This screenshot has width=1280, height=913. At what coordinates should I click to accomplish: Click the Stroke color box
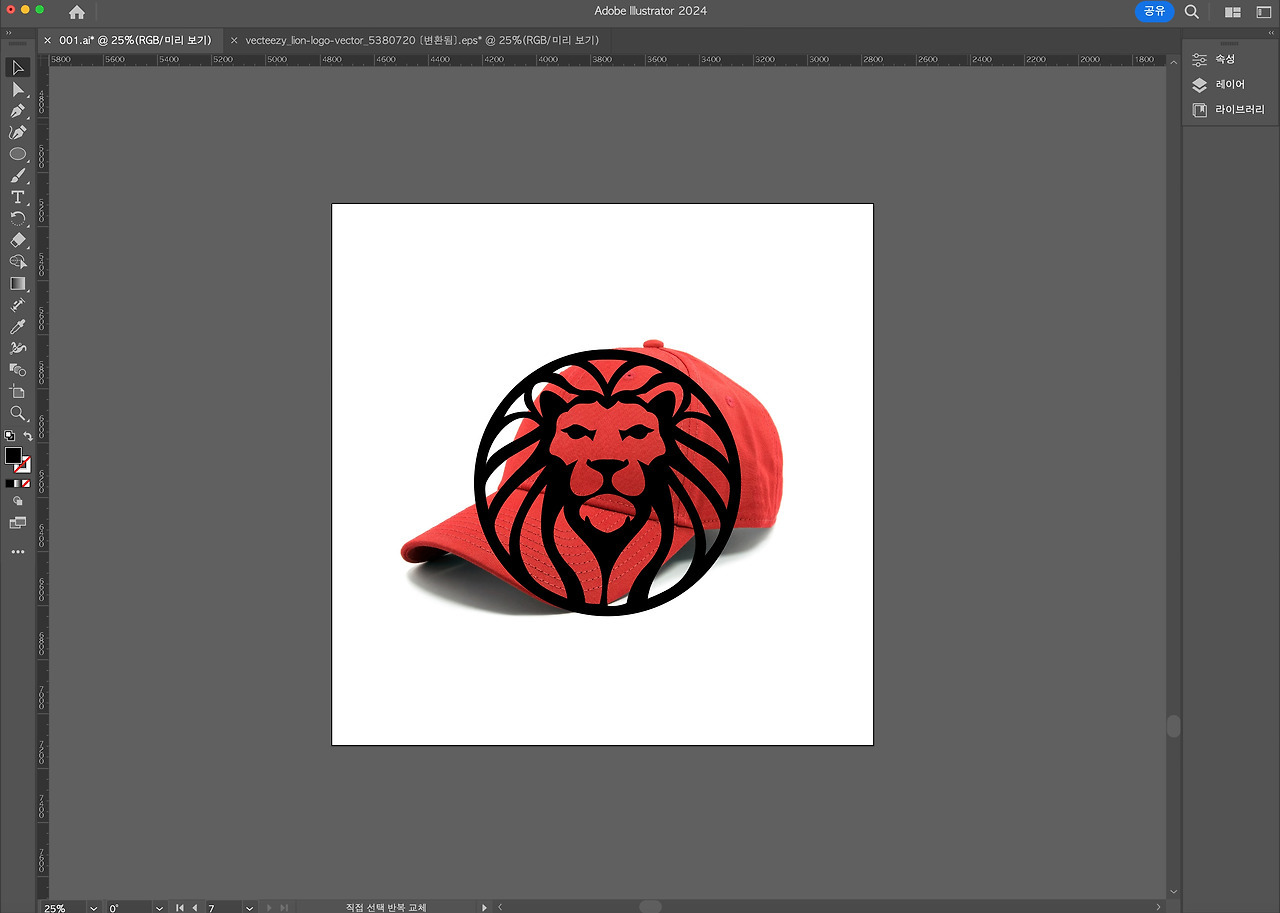[24, 467]
